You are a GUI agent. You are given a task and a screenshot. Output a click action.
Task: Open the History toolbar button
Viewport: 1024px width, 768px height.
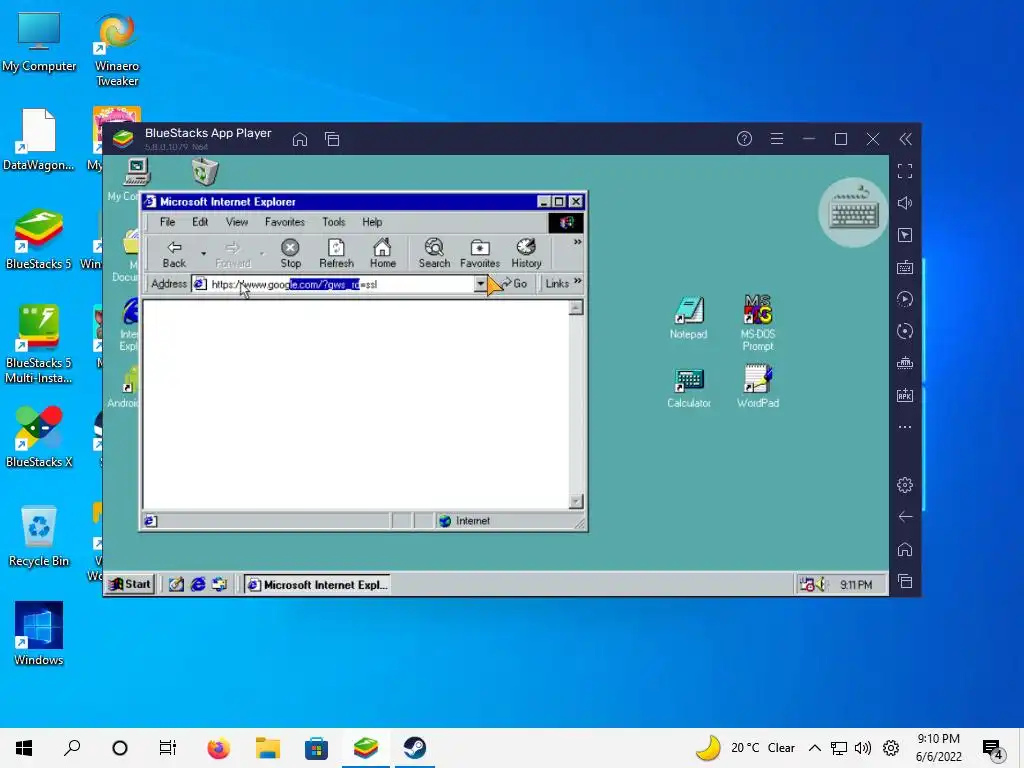pos(526,253)
